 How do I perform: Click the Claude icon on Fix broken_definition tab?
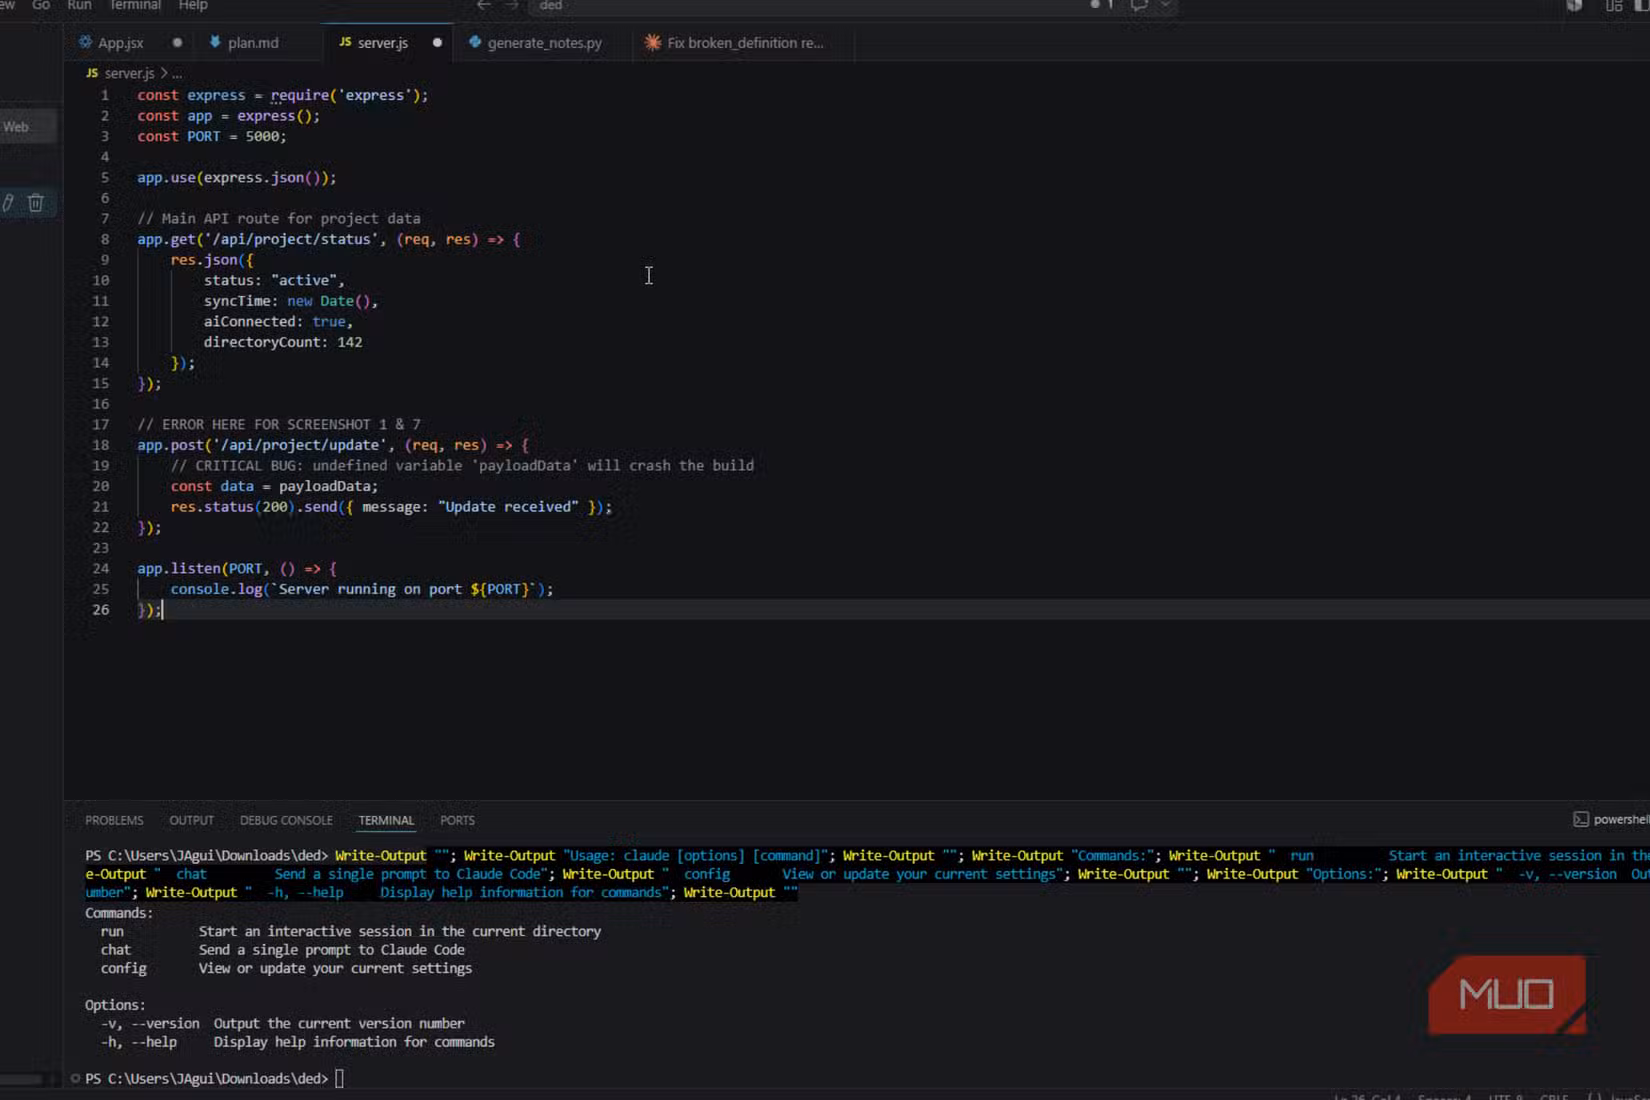(x=653, y=42)
